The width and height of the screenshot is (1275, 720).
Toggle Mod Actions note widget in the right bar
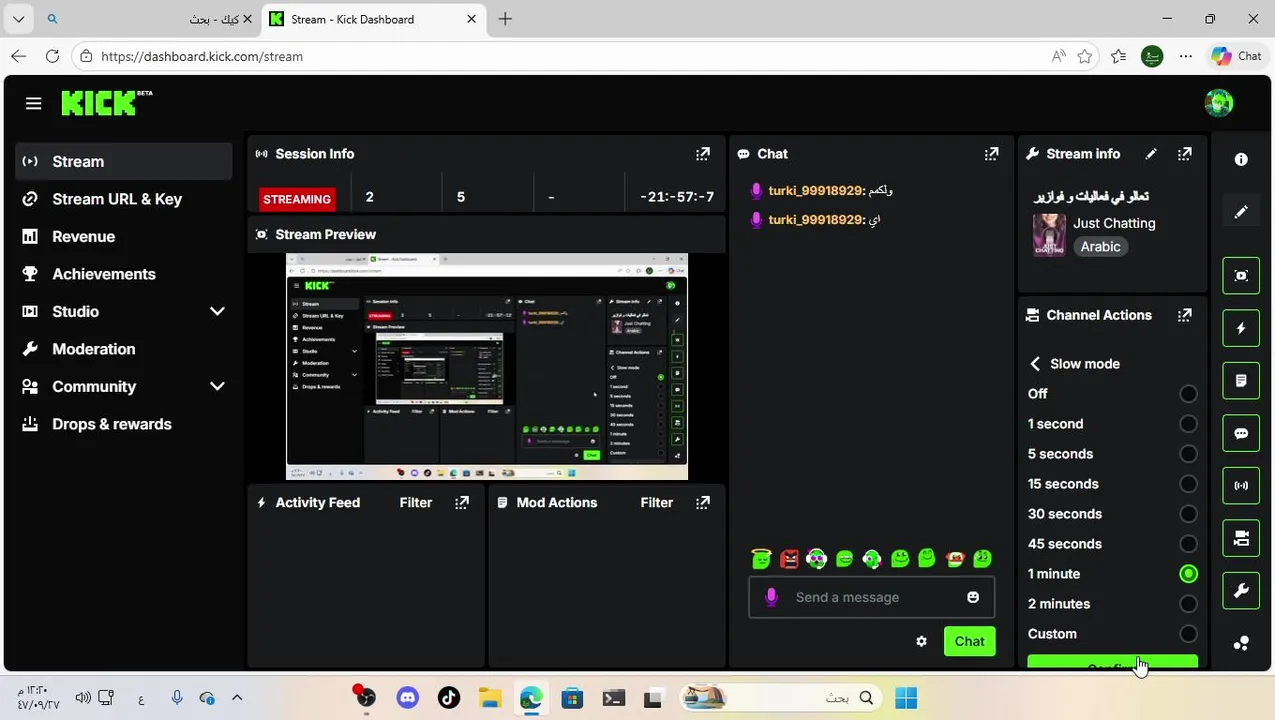[1241, 381]
